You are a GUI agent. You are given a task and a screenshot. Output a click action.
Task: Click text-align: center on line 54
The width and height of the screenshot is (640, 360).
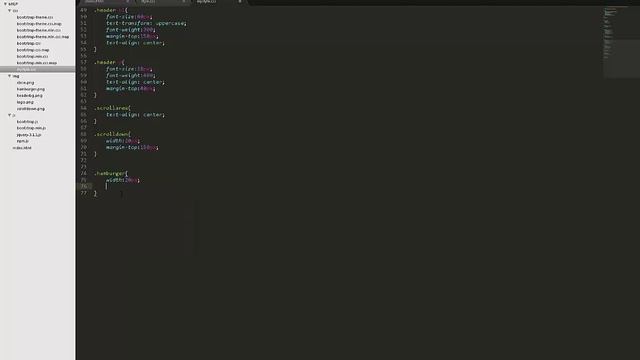pyautogui.click(x=136, y=43)
